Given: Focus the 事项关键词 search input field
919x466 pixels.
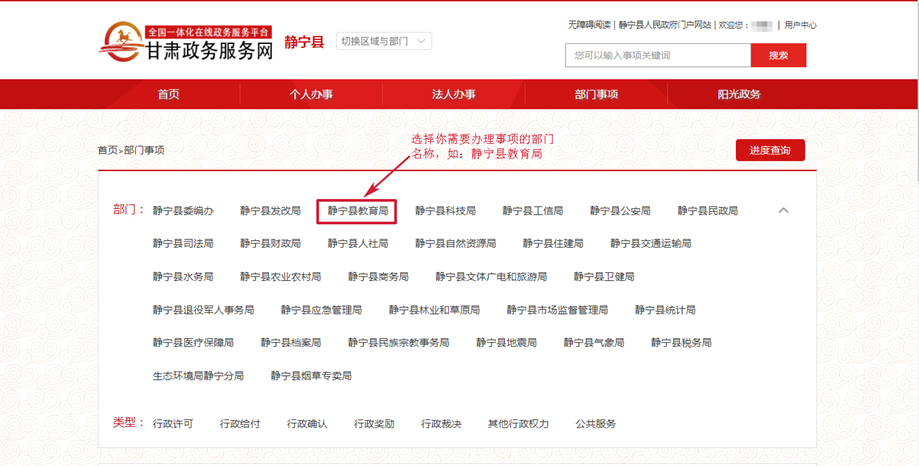Looking at the screenshot, I should pos(658,55).
